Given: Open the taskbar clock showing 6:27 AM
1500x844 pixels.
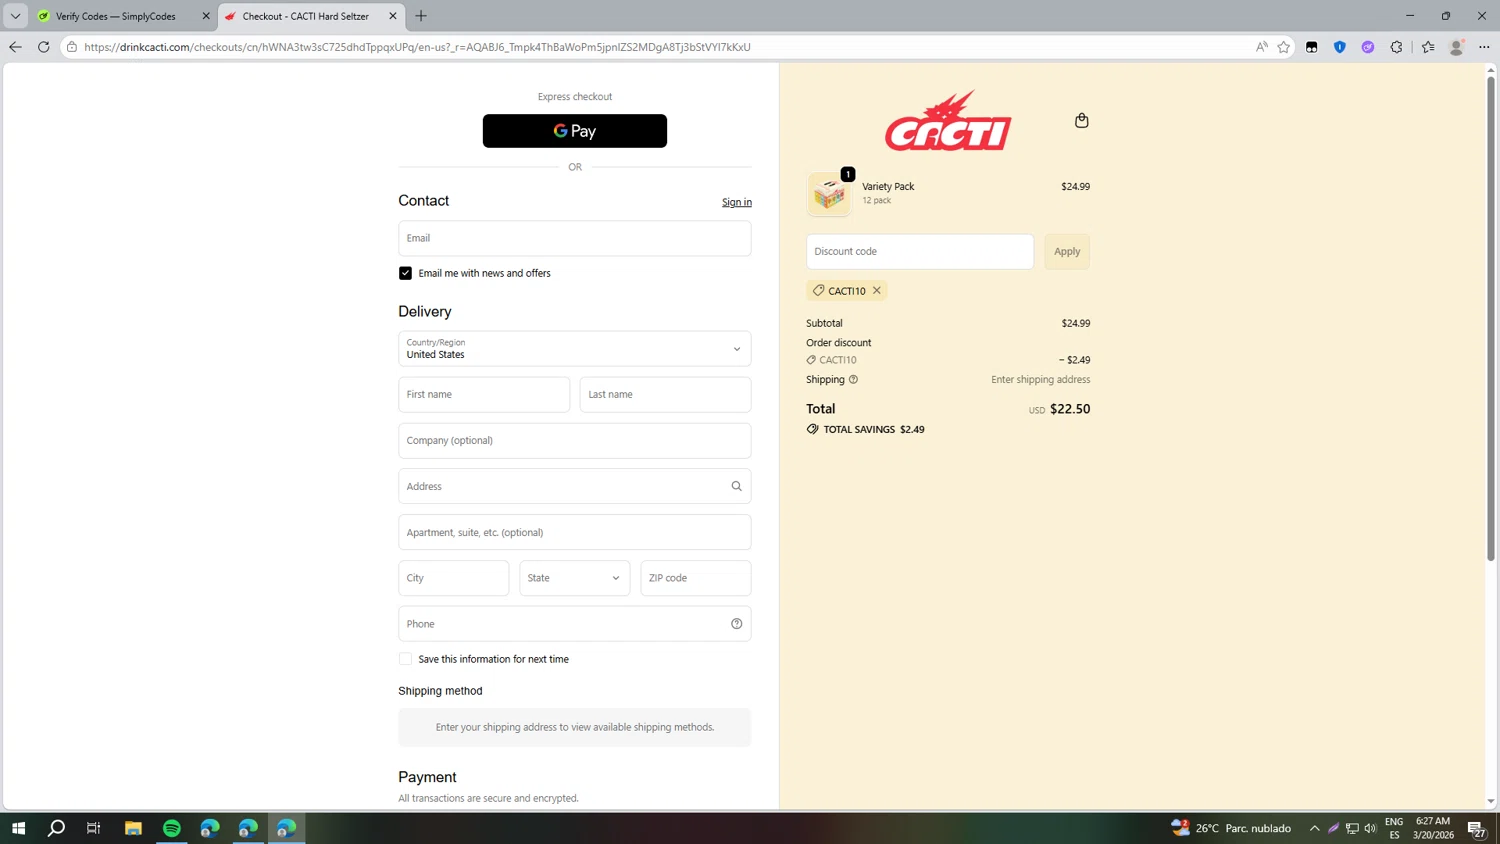Looking at the screenshot, I should 1433,828.
